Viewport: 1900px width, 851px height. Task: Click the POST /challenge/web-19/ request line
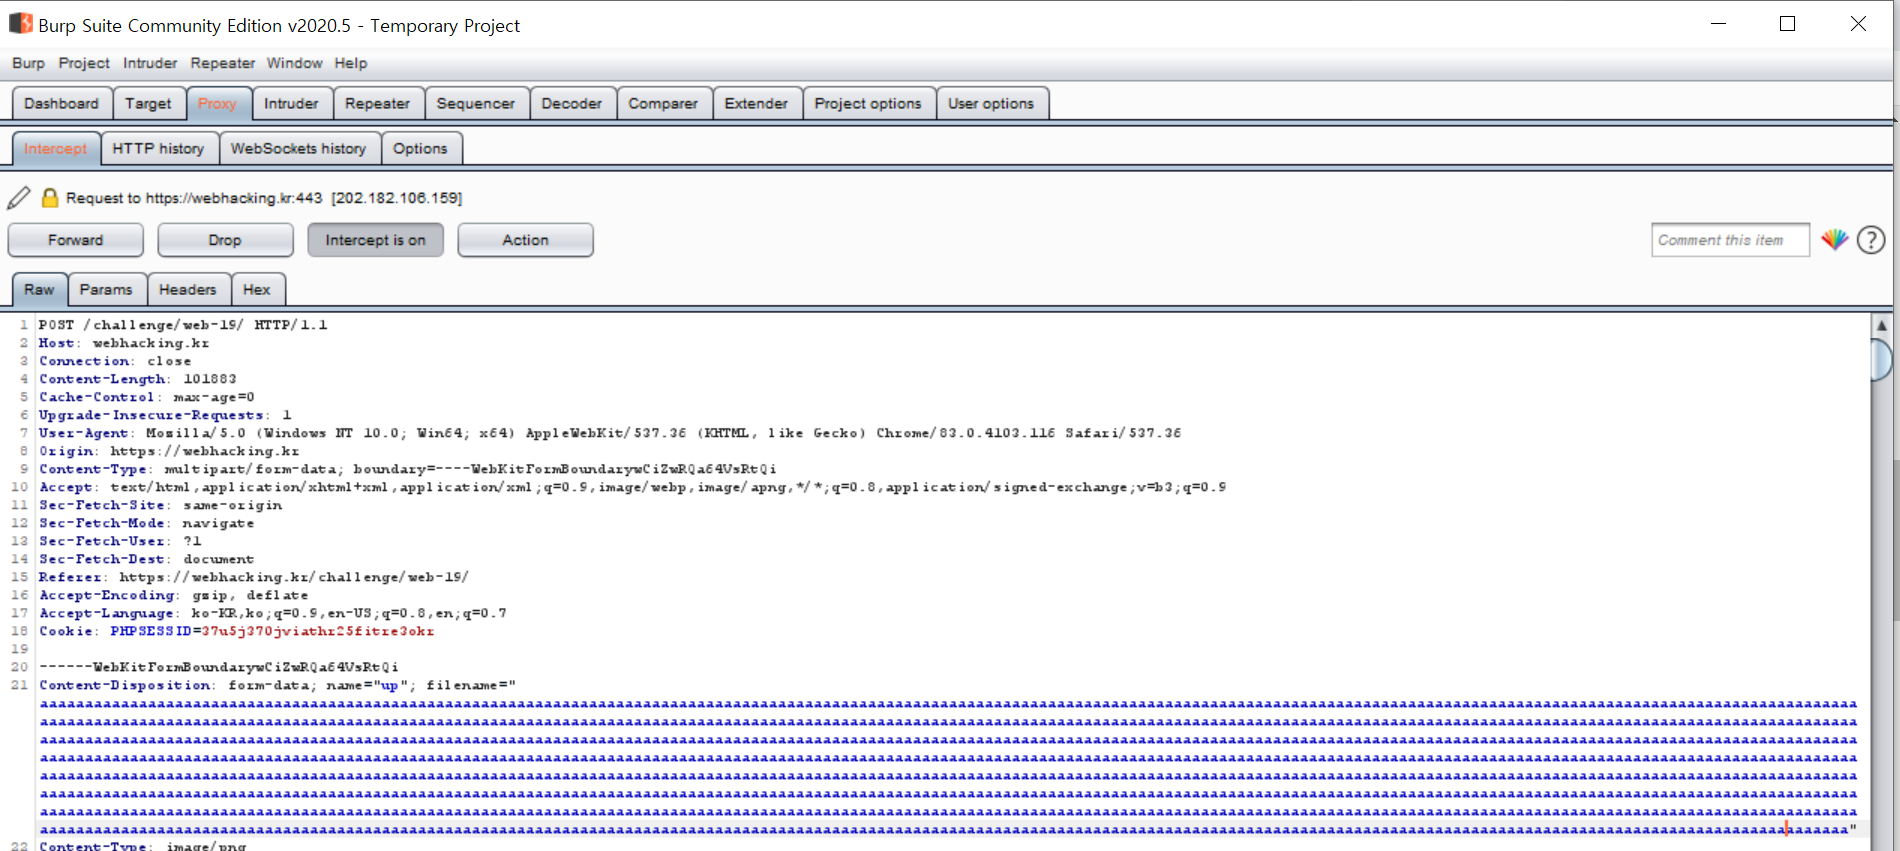tap(183, 325)
